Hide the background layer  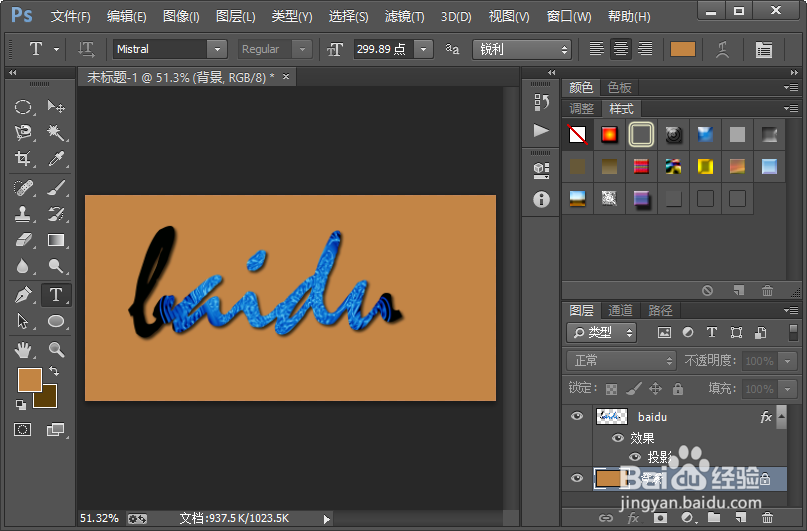(x=577, y=479)
